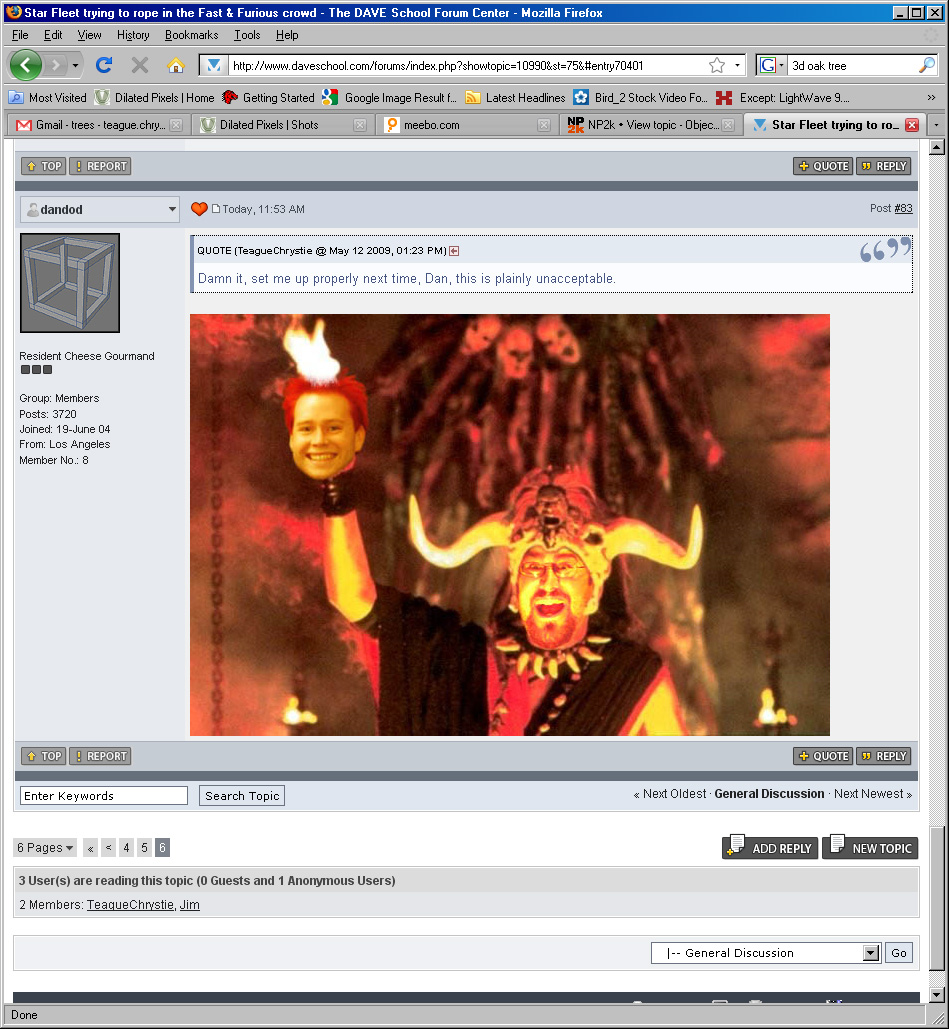
Task: Click the REPORT button under dandod's post
Action: 100,756
